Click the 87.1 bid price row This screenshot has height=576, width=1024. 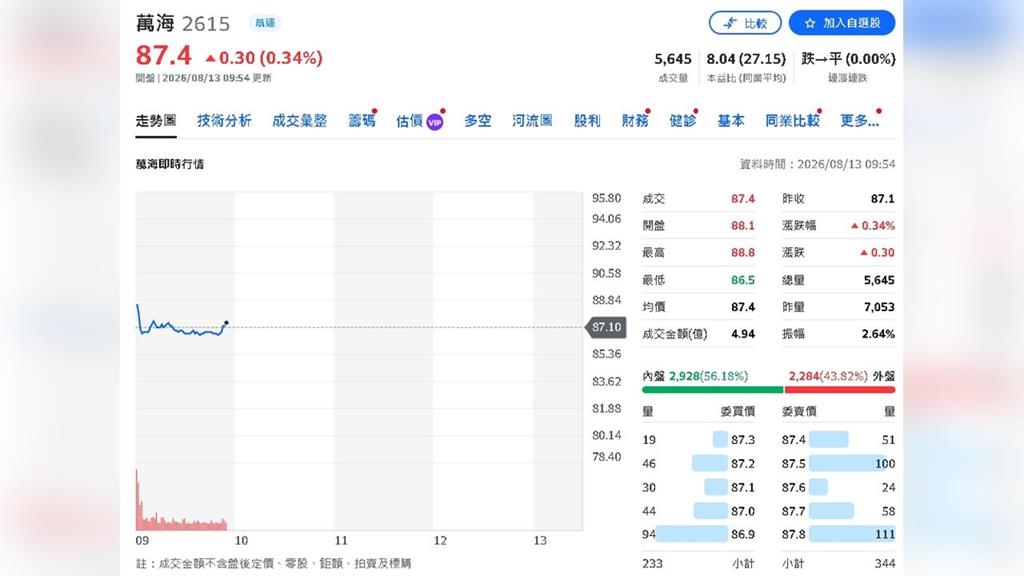[x=699, y=487]
